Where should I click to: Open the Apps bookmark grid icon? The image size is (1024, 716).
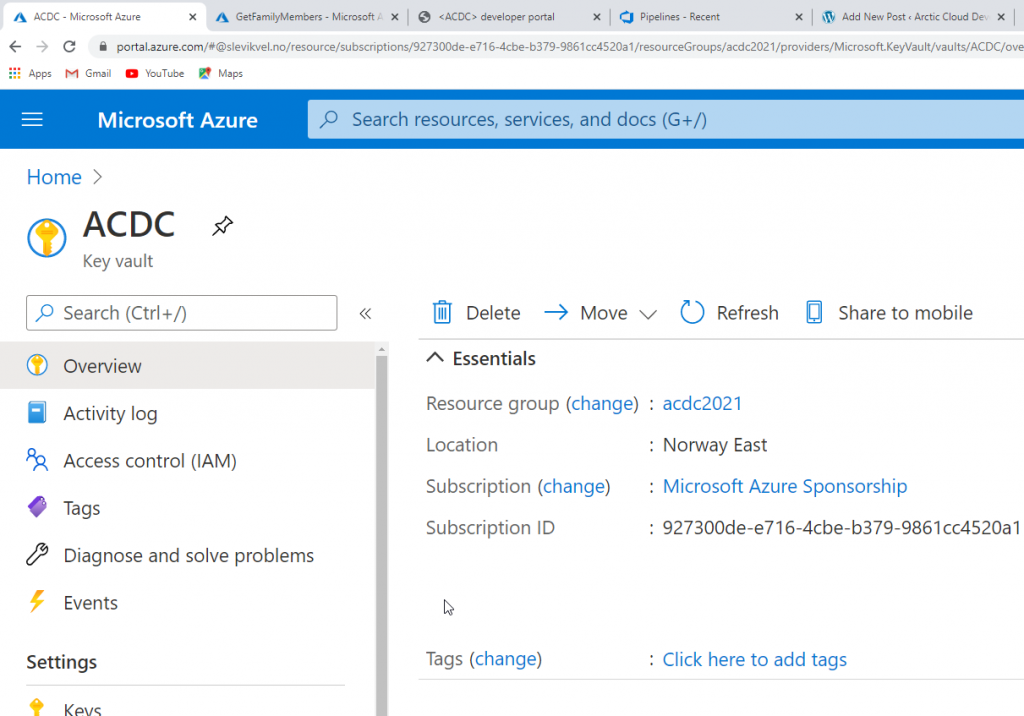point(14,73)
